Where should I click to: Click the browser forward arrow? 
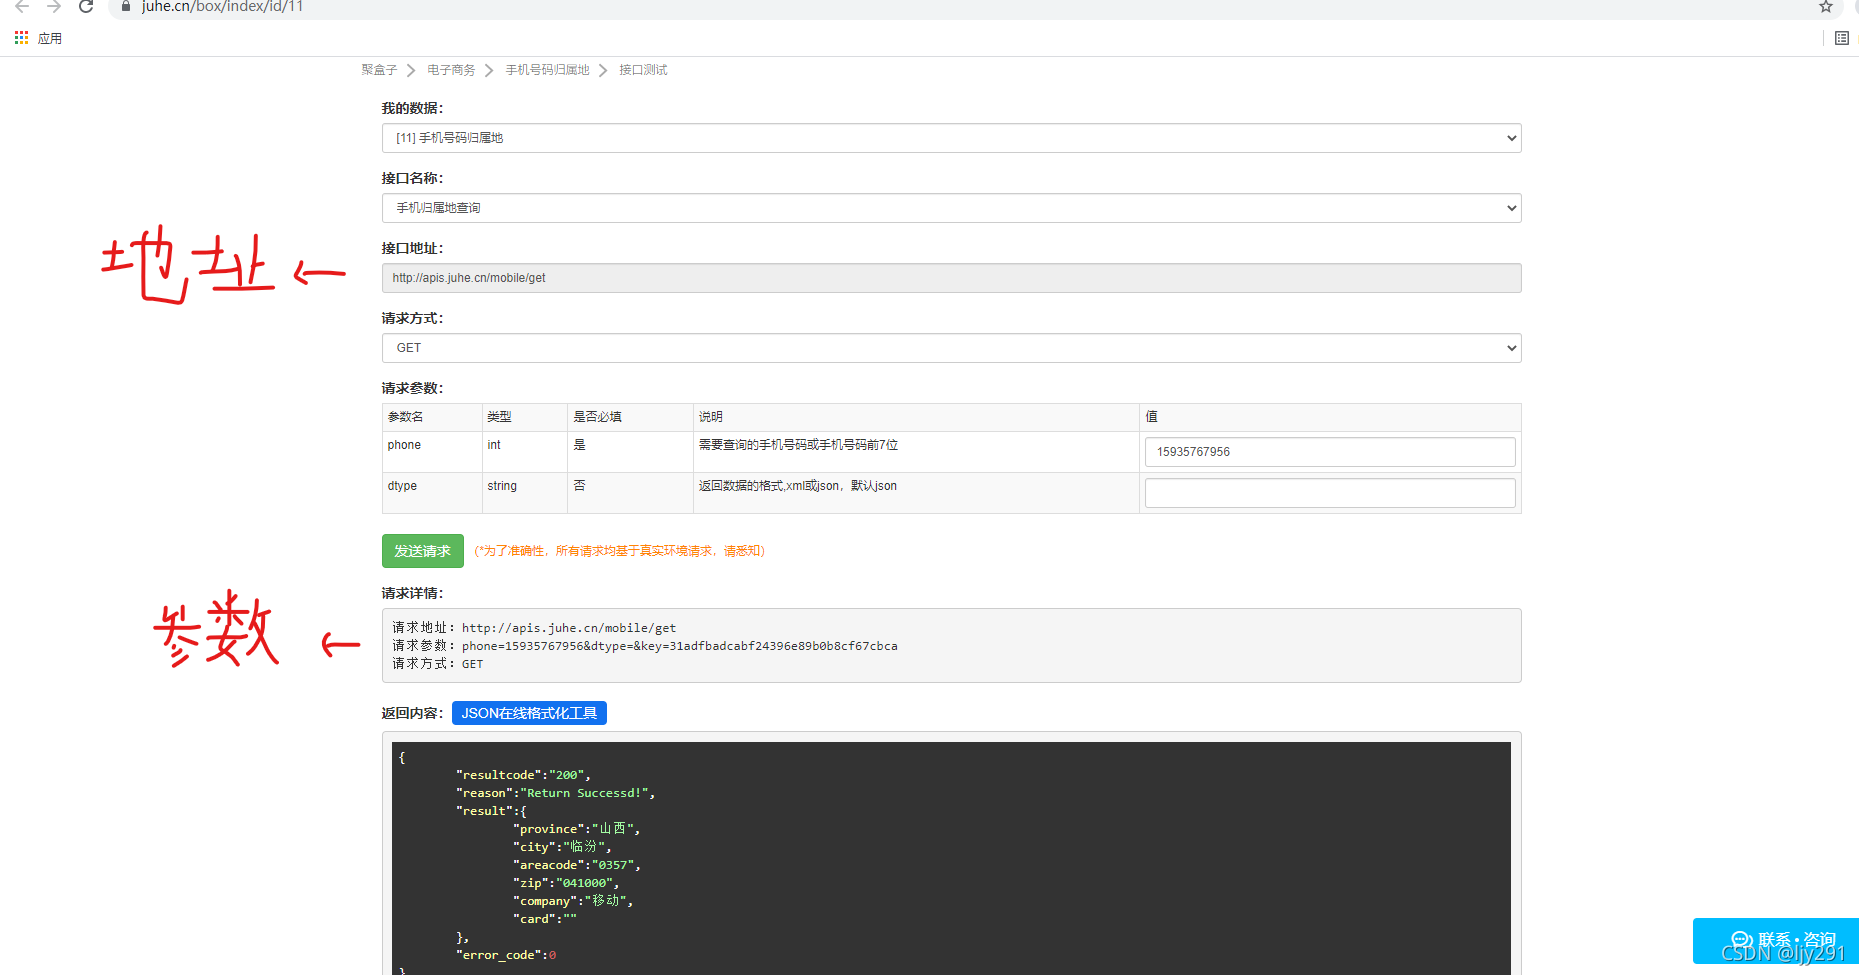[54, 7]
